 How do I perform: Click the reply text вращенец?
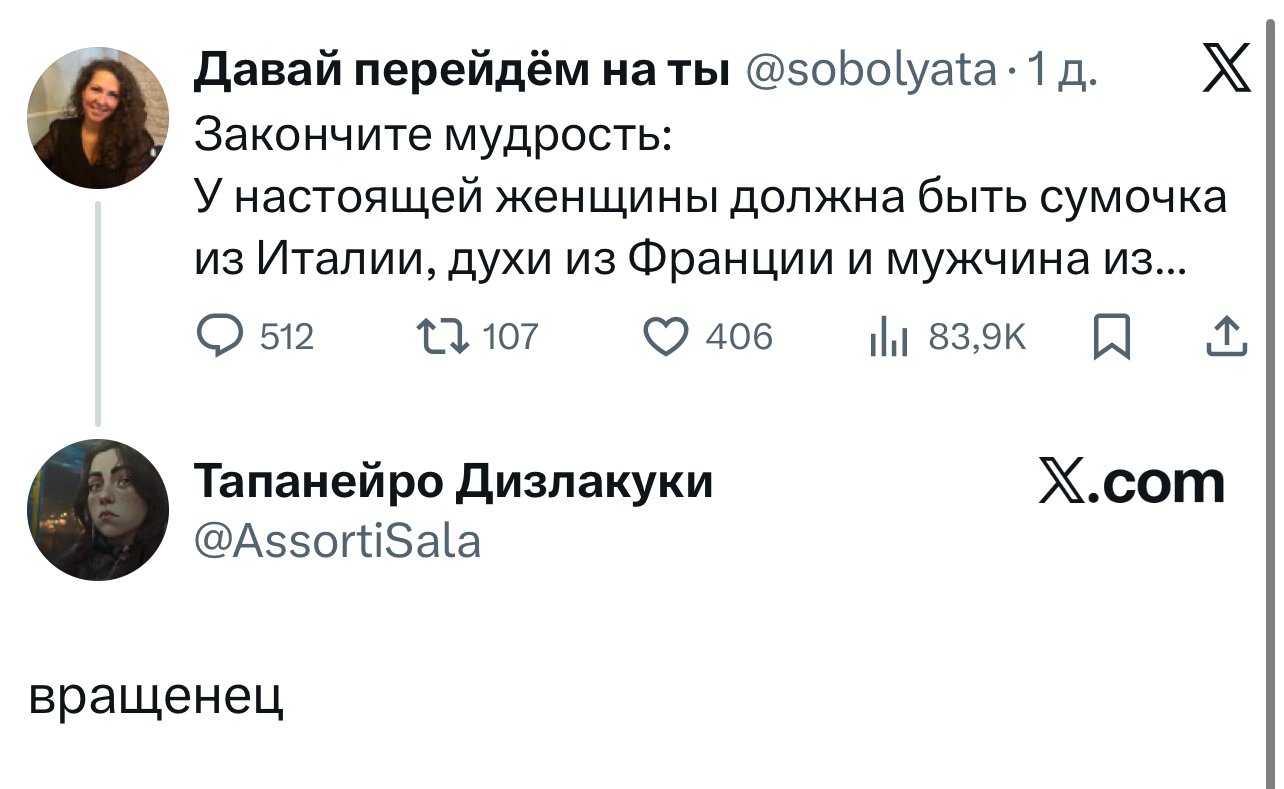coord(157,696)
